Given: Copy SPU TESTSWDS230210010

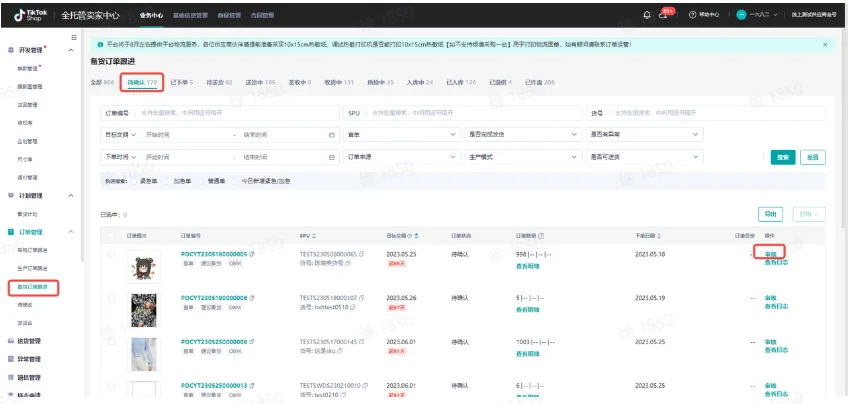Looking at the screenshot, I should [x=366, y=386].
